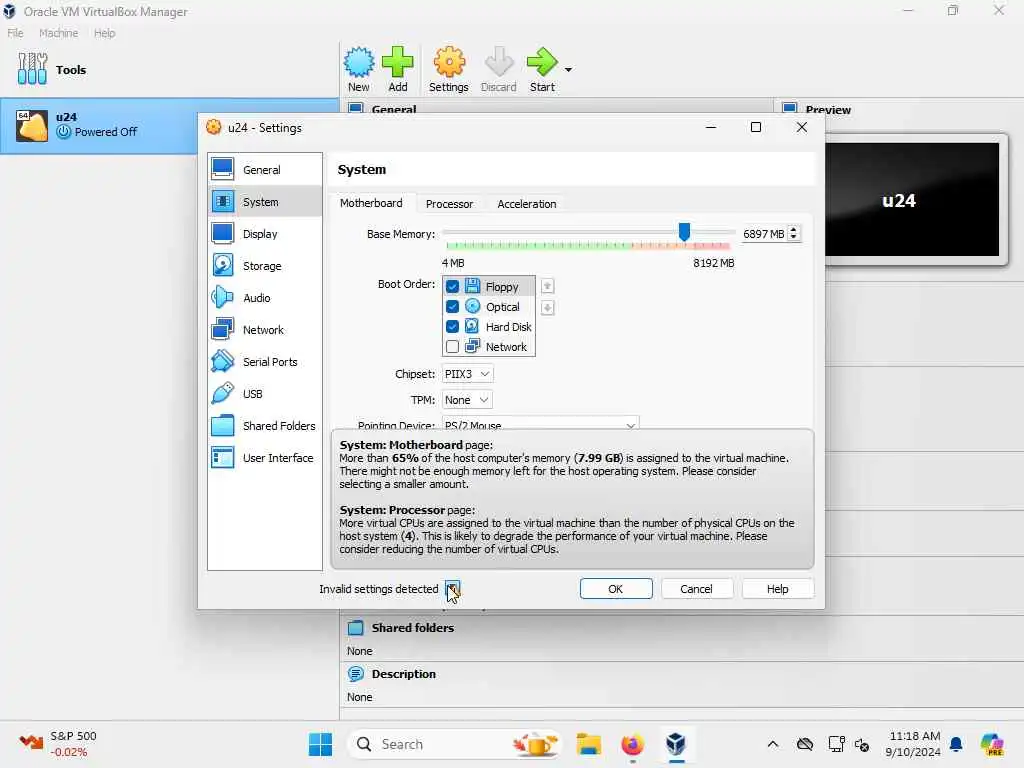The width and height of the screenshot is (1024, 768).
Task: Open the Machine menu
Action: tap(58, 33)
